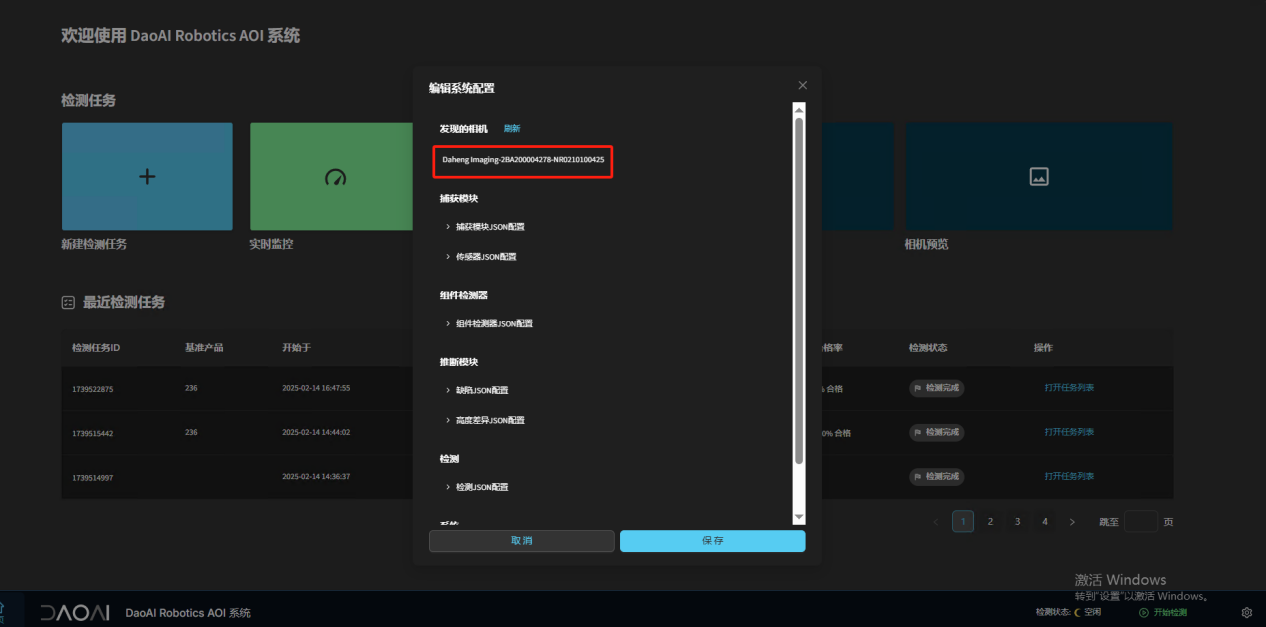The width and height of the screenshot is (1266, 627).
Task: Open the 相机预览 image icon card
Action: click(x=1039, y=177)
